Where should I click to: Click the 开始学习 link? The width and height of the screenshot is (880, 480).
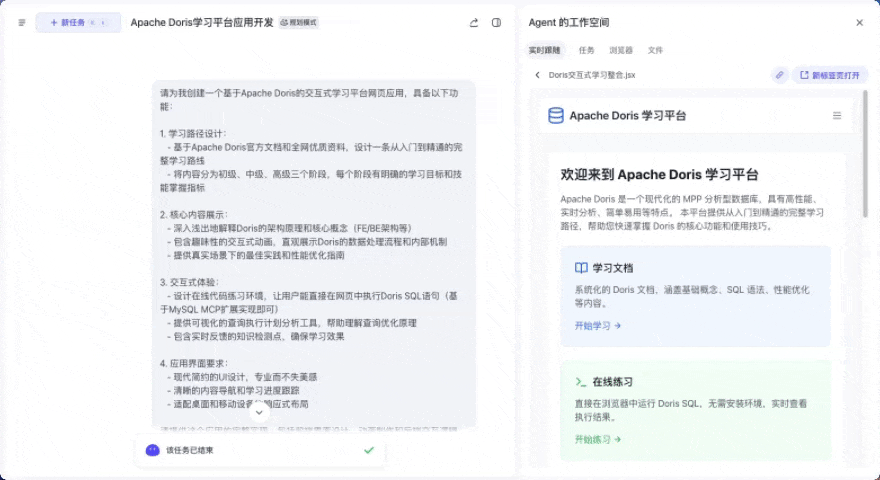click(598, 326)
